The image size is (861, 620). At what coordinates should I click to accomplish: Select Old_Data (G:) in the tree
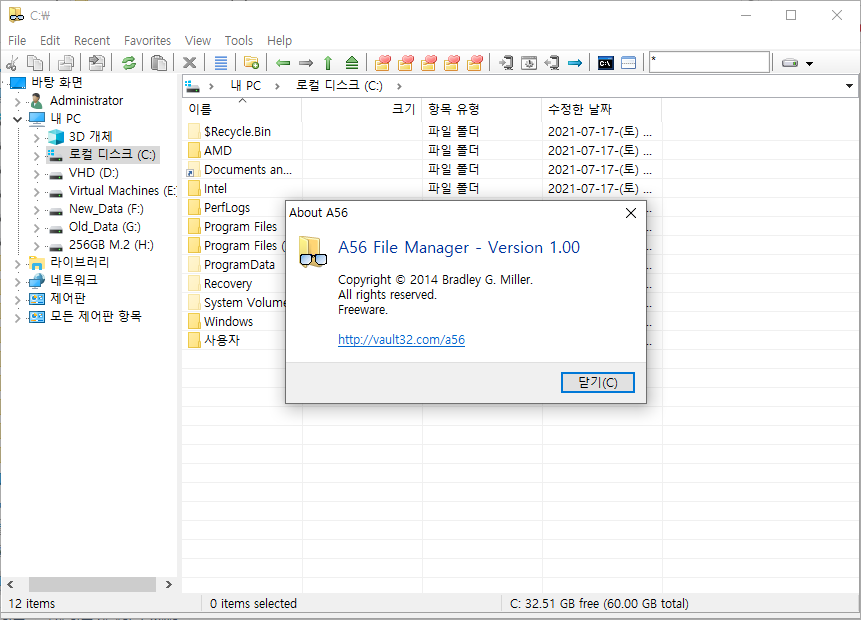point(104,227)
